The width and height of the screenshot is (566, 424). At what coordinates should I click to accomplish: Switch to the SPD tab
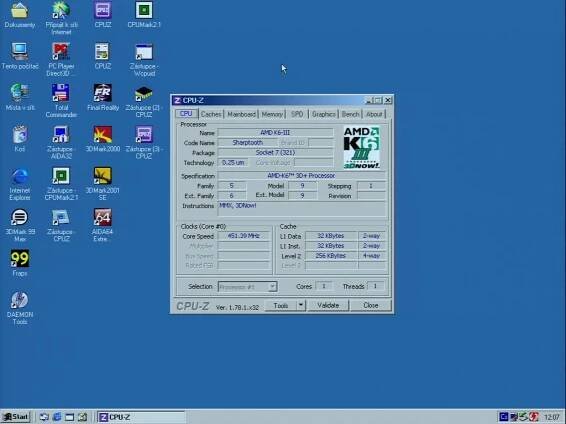[297, 114]
